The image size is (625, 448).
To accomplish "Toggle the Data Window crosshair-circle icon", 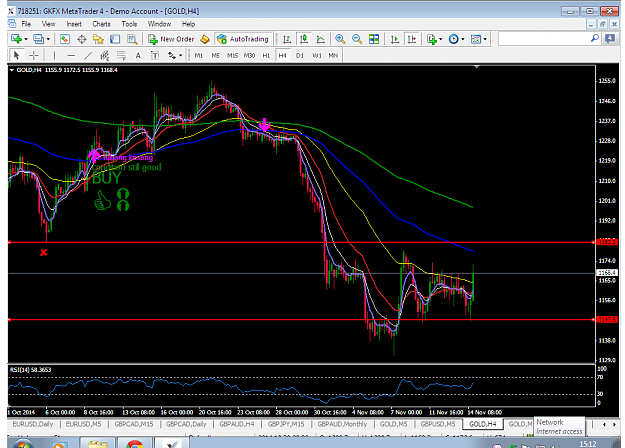I will pyautogui.click(x=82, y=39).
